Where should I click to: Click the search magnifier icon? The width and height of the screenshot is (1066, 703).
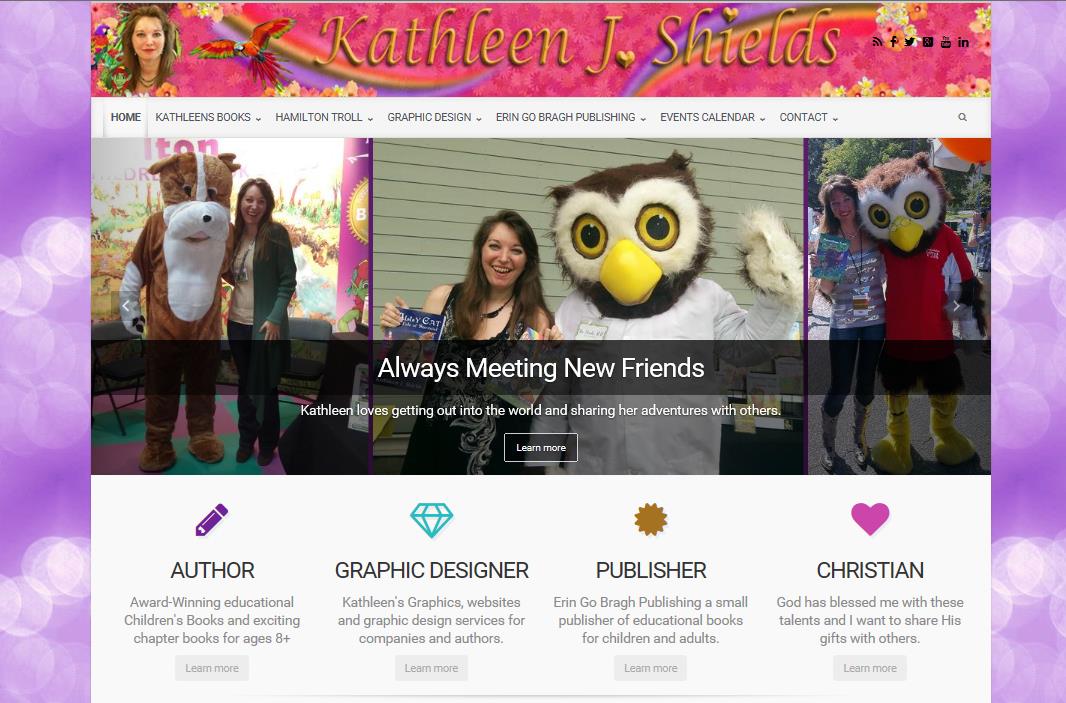[x=962, y=117]
